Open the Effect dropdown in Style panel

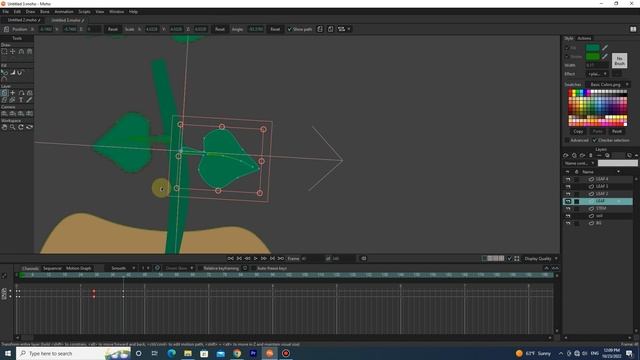[x=598, y=74]
